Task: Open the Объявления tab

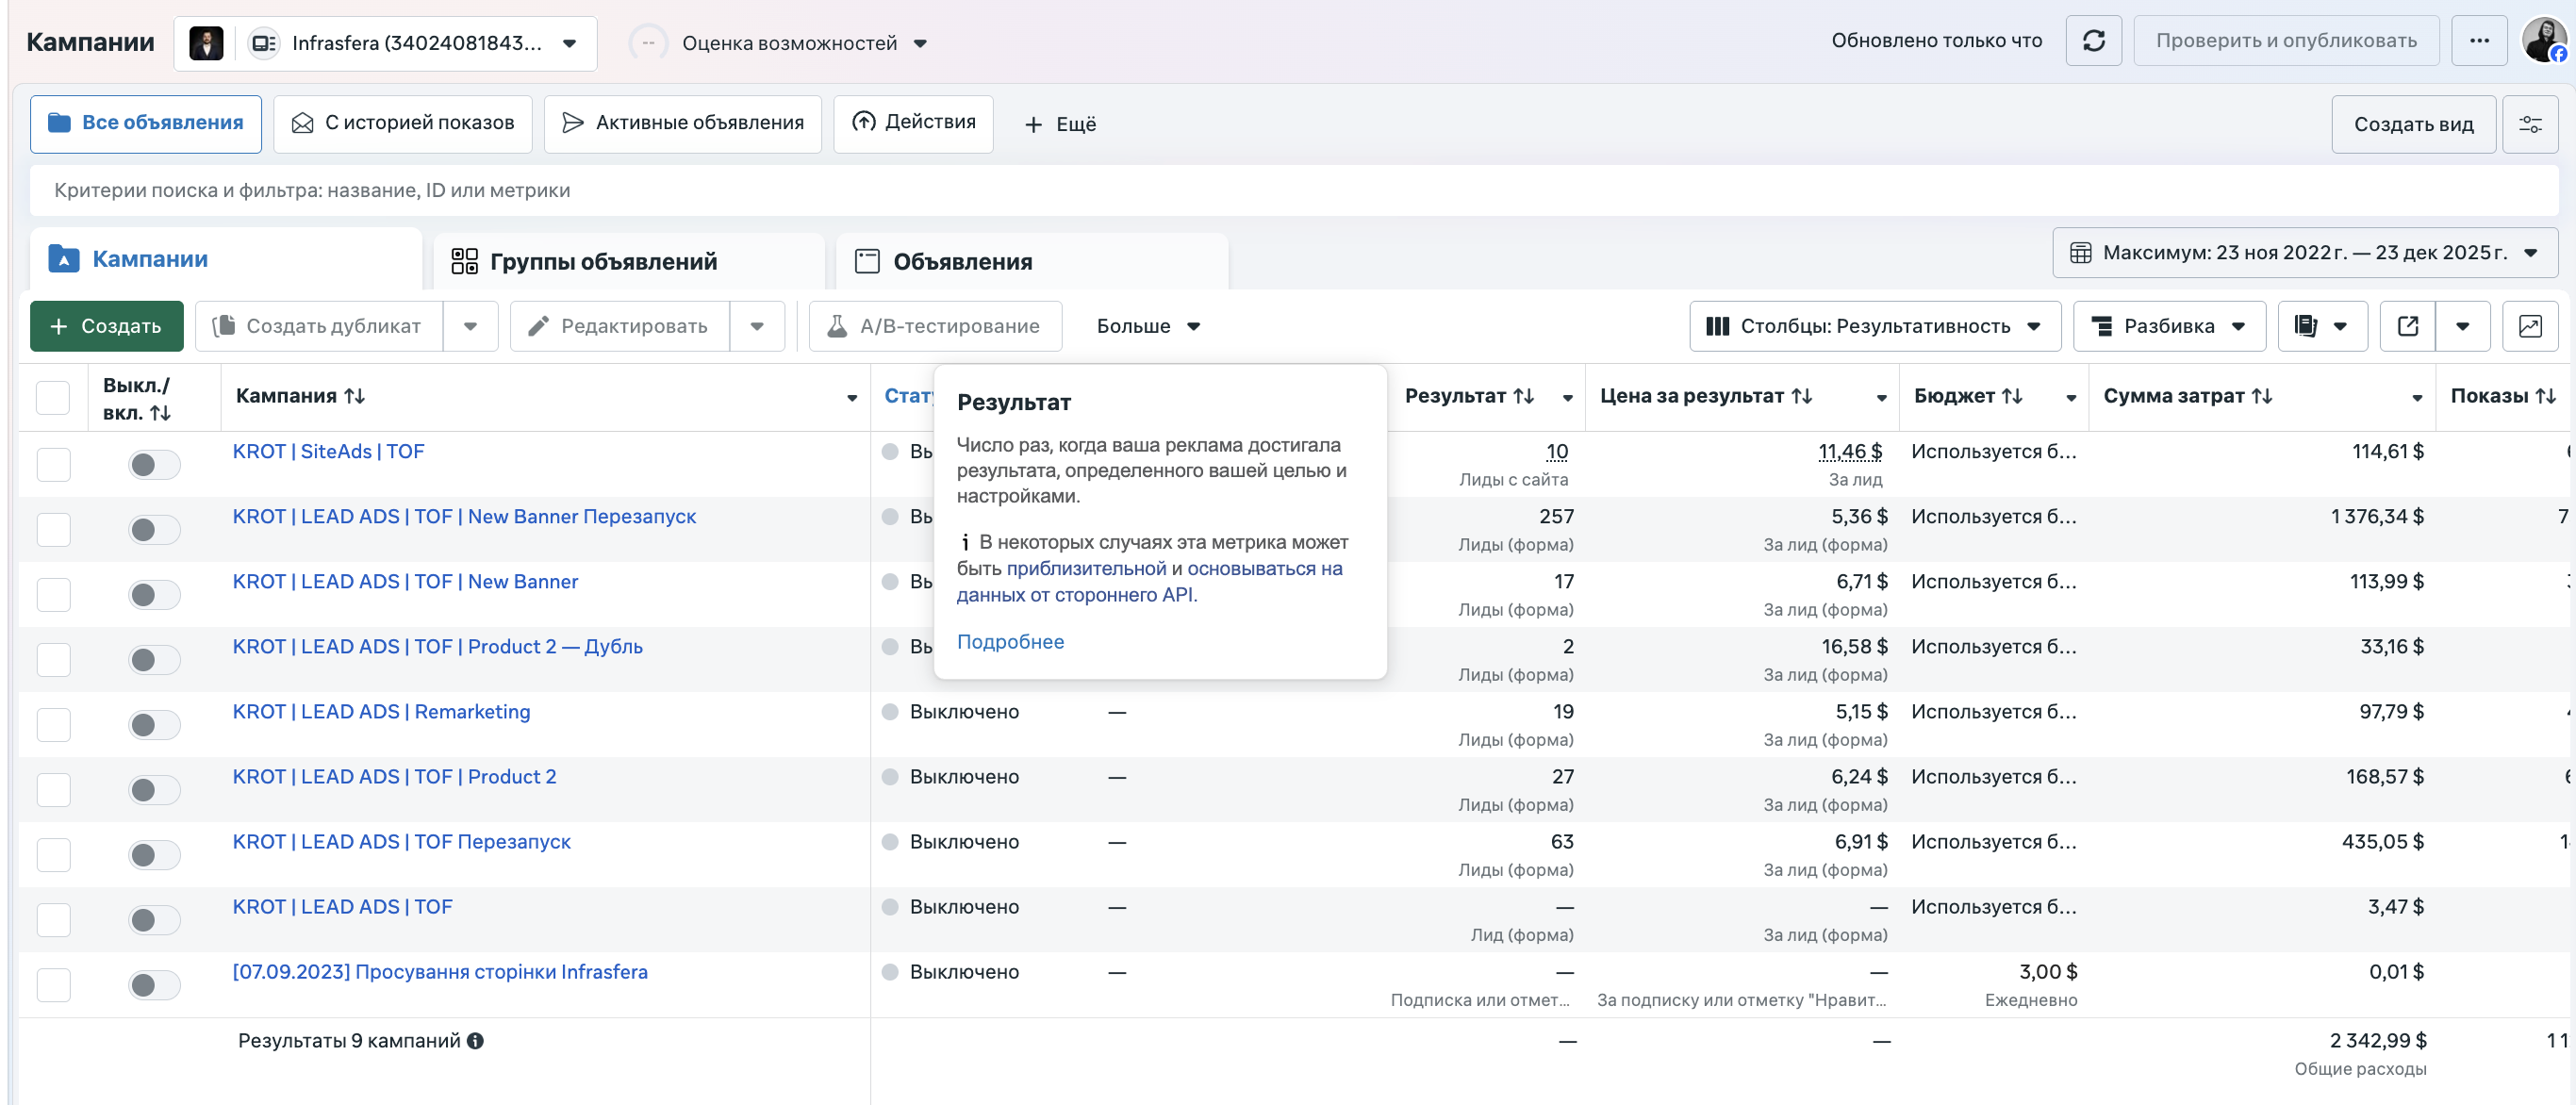Action: (x=961, y=262)
